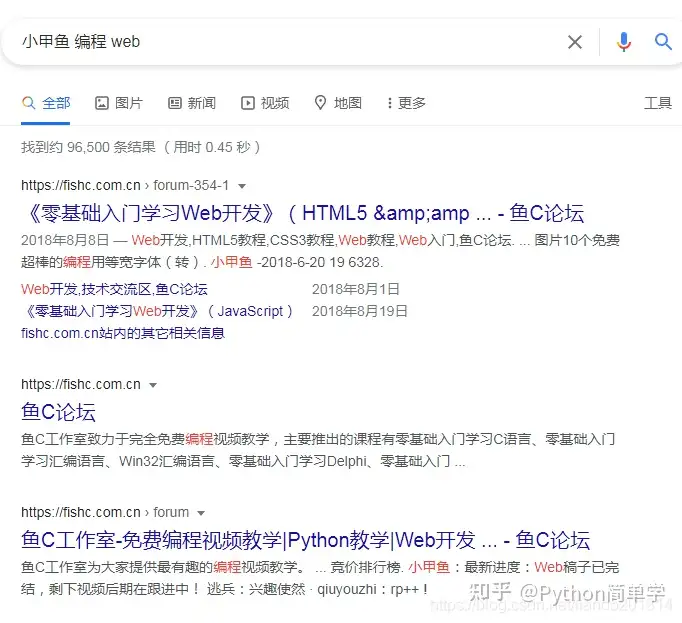Start voice search via microphone icon
The height and width of the screenshot is (623, 682).
pos(623,42)
